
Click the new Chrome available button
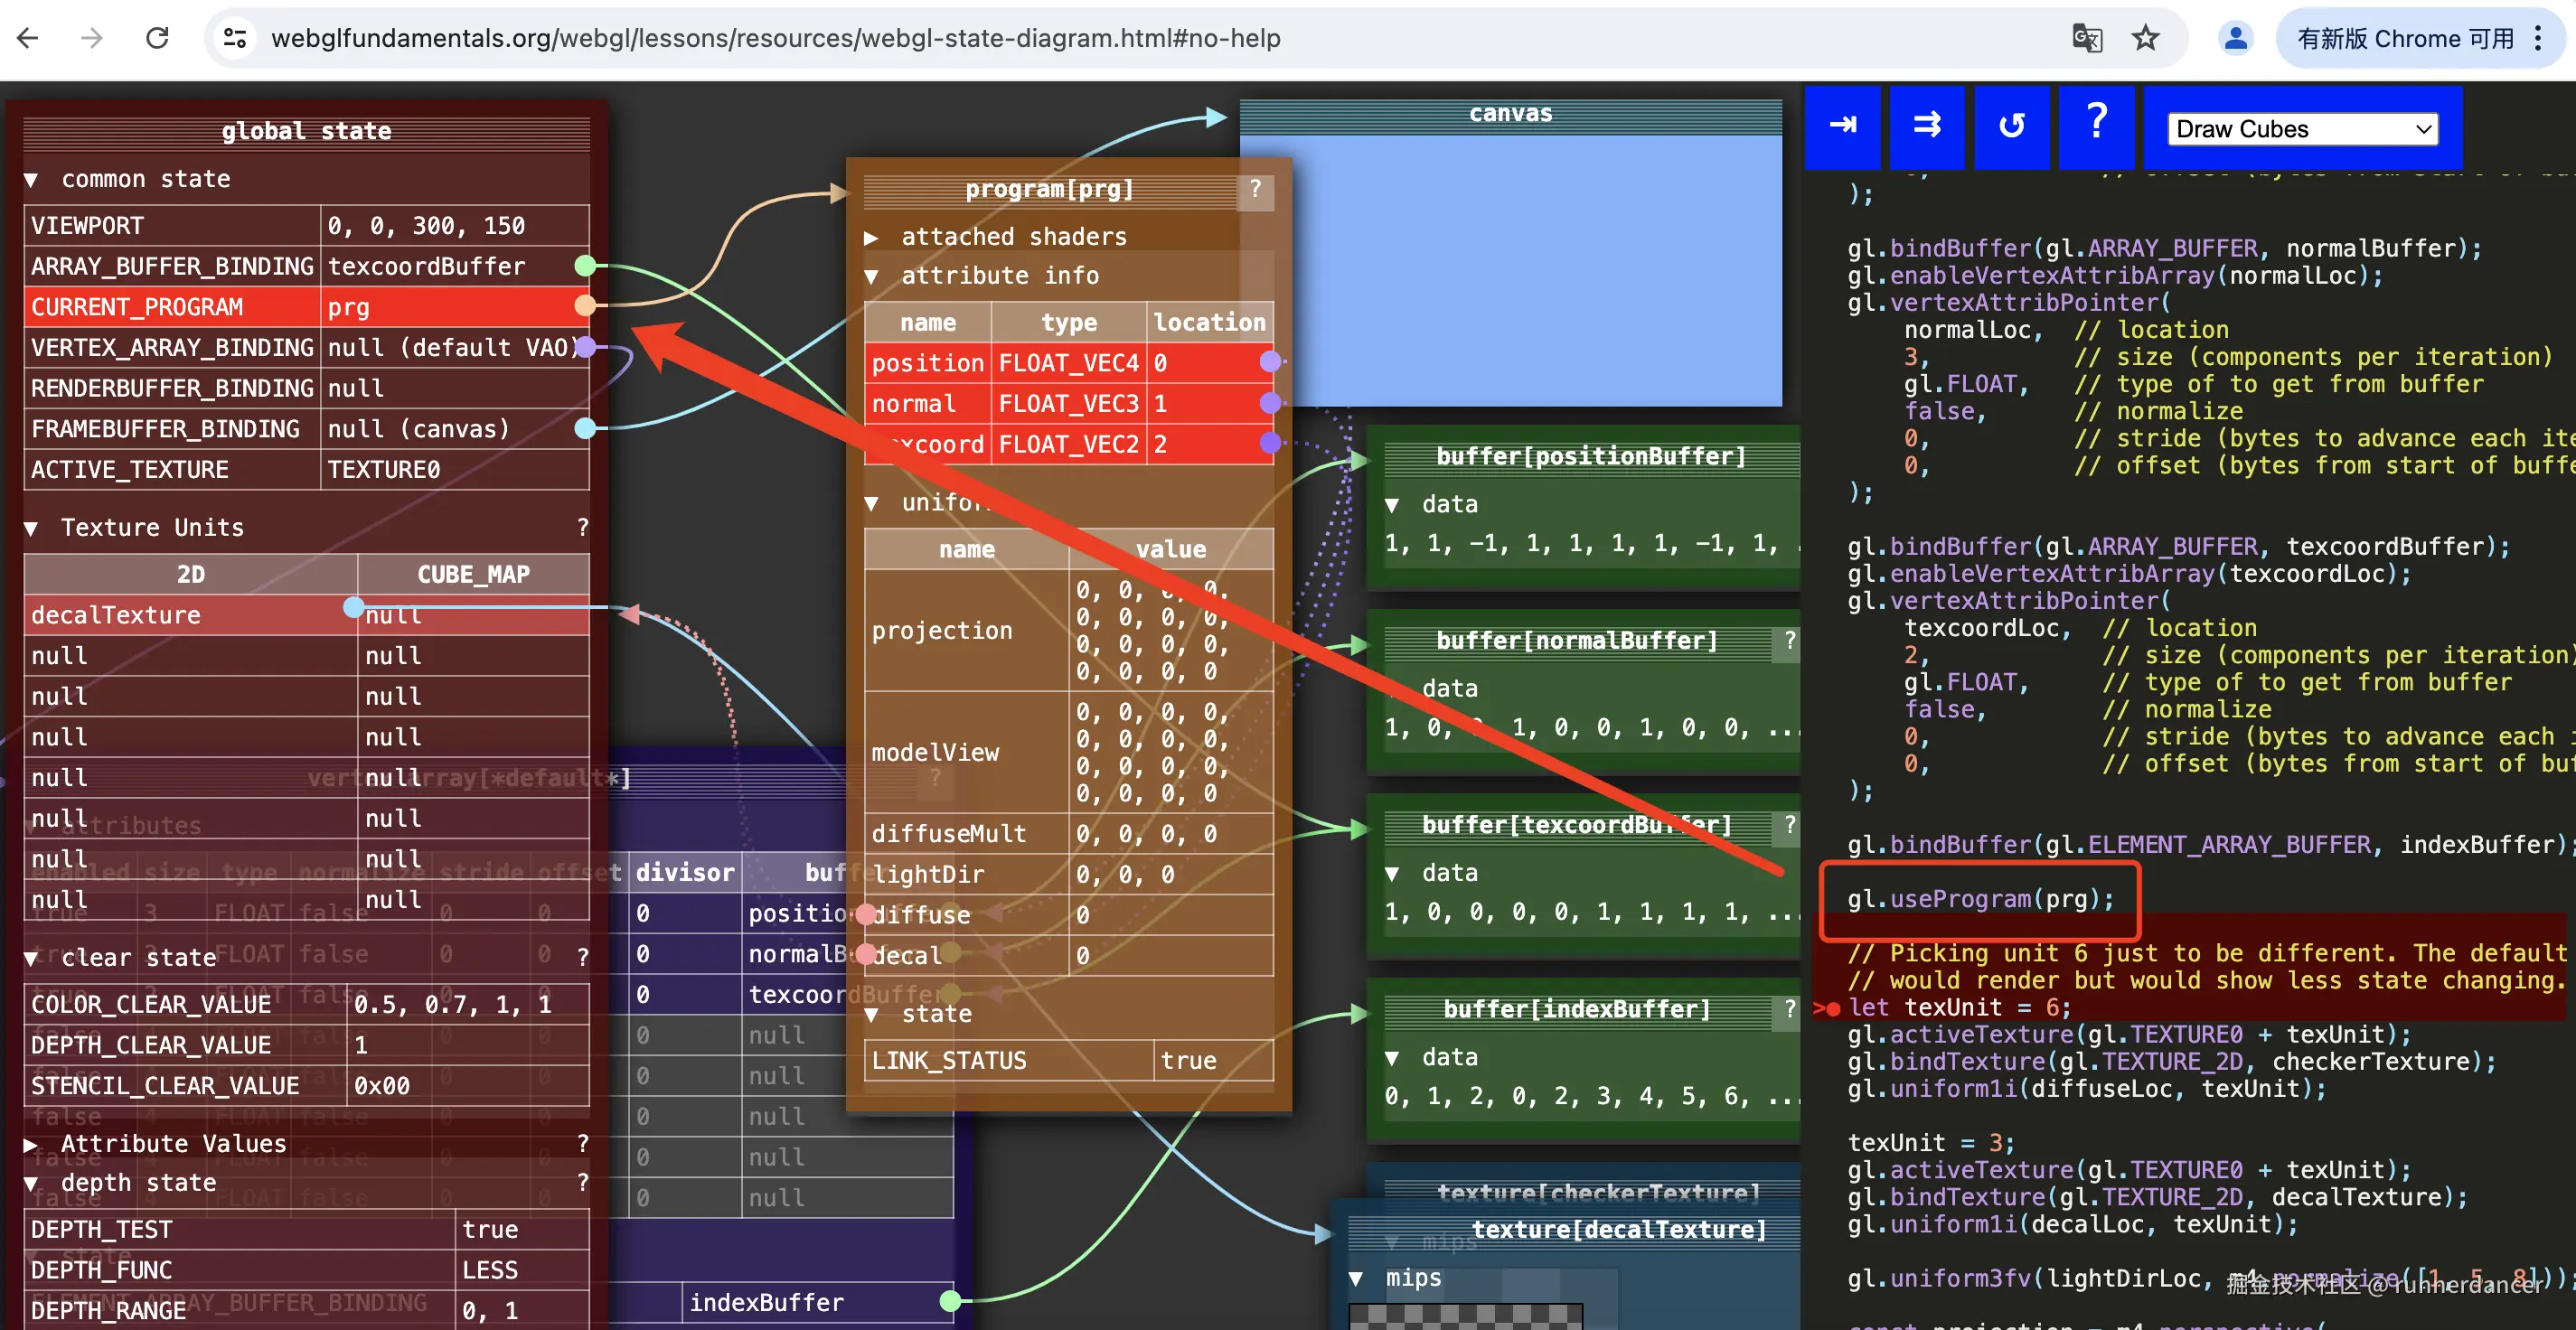click(2405, 38)
